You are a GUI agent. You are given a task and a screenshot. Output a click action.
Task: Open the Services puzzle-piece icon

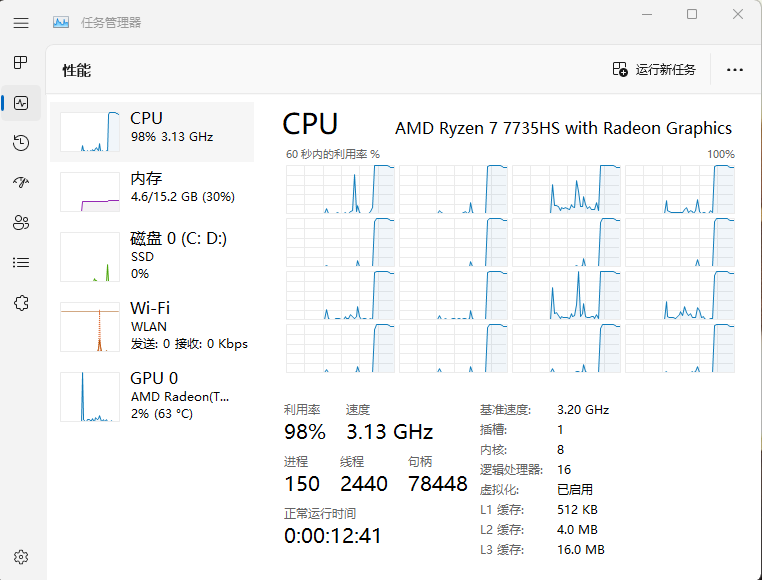click(21, 302)
